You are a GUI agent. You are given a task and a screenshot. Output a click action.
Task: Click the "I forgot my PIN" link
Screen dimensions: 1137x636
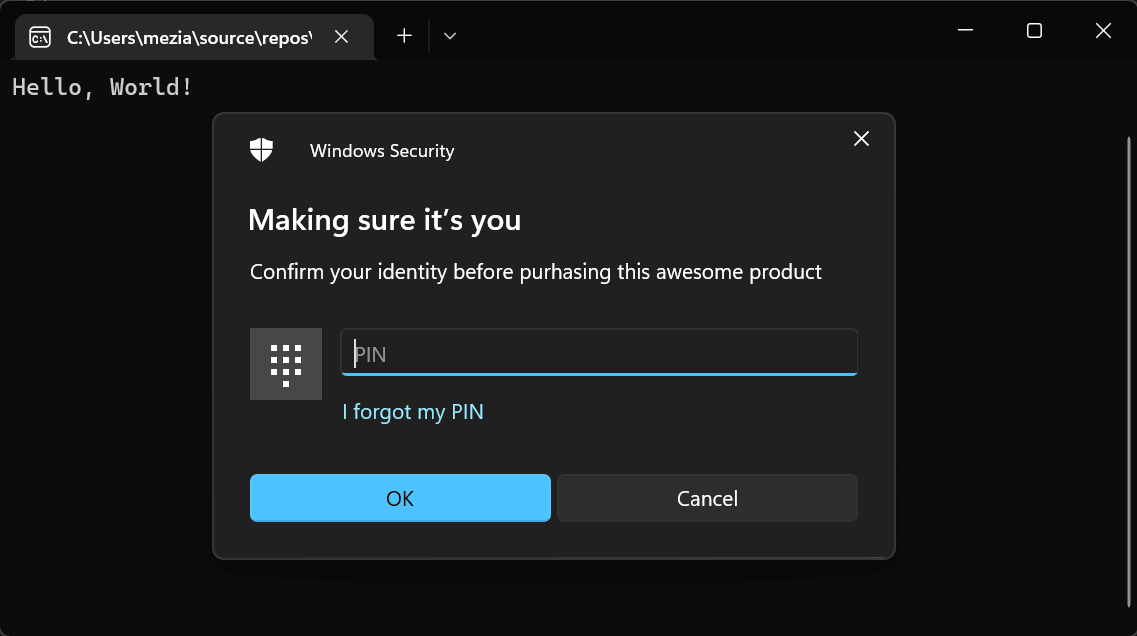click(x=413, y=412)
